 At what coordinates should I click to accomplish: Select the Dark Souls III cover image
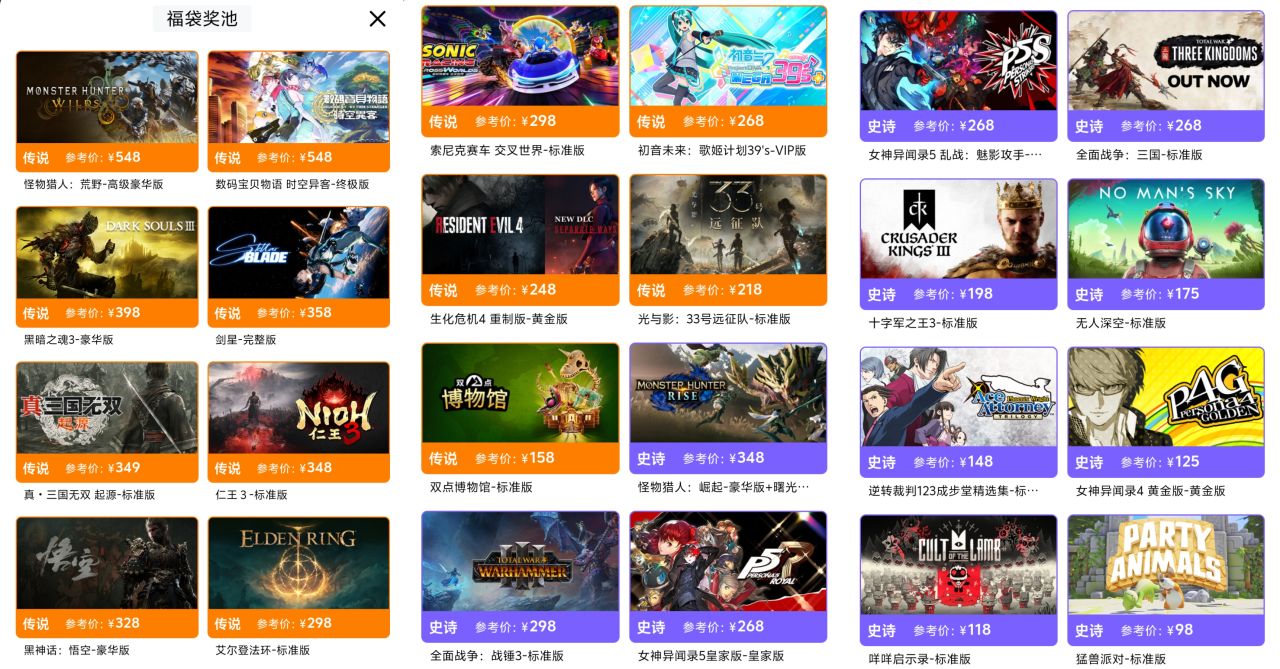click(107, 252)
